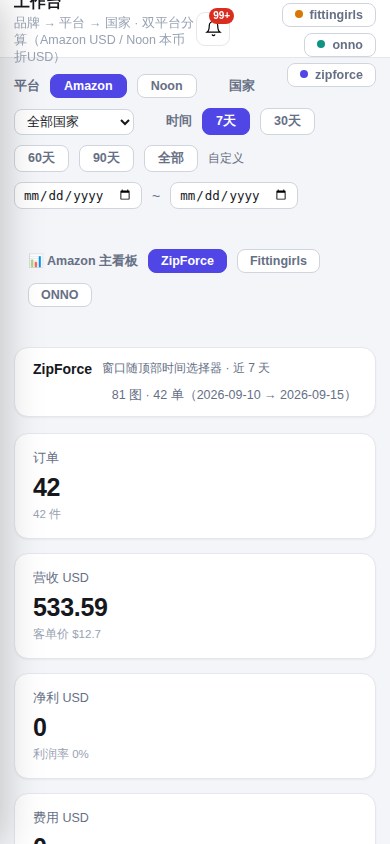Viewport: 390px width, 844px height.
Task: Select the 30天 time range
Action: 287,121
